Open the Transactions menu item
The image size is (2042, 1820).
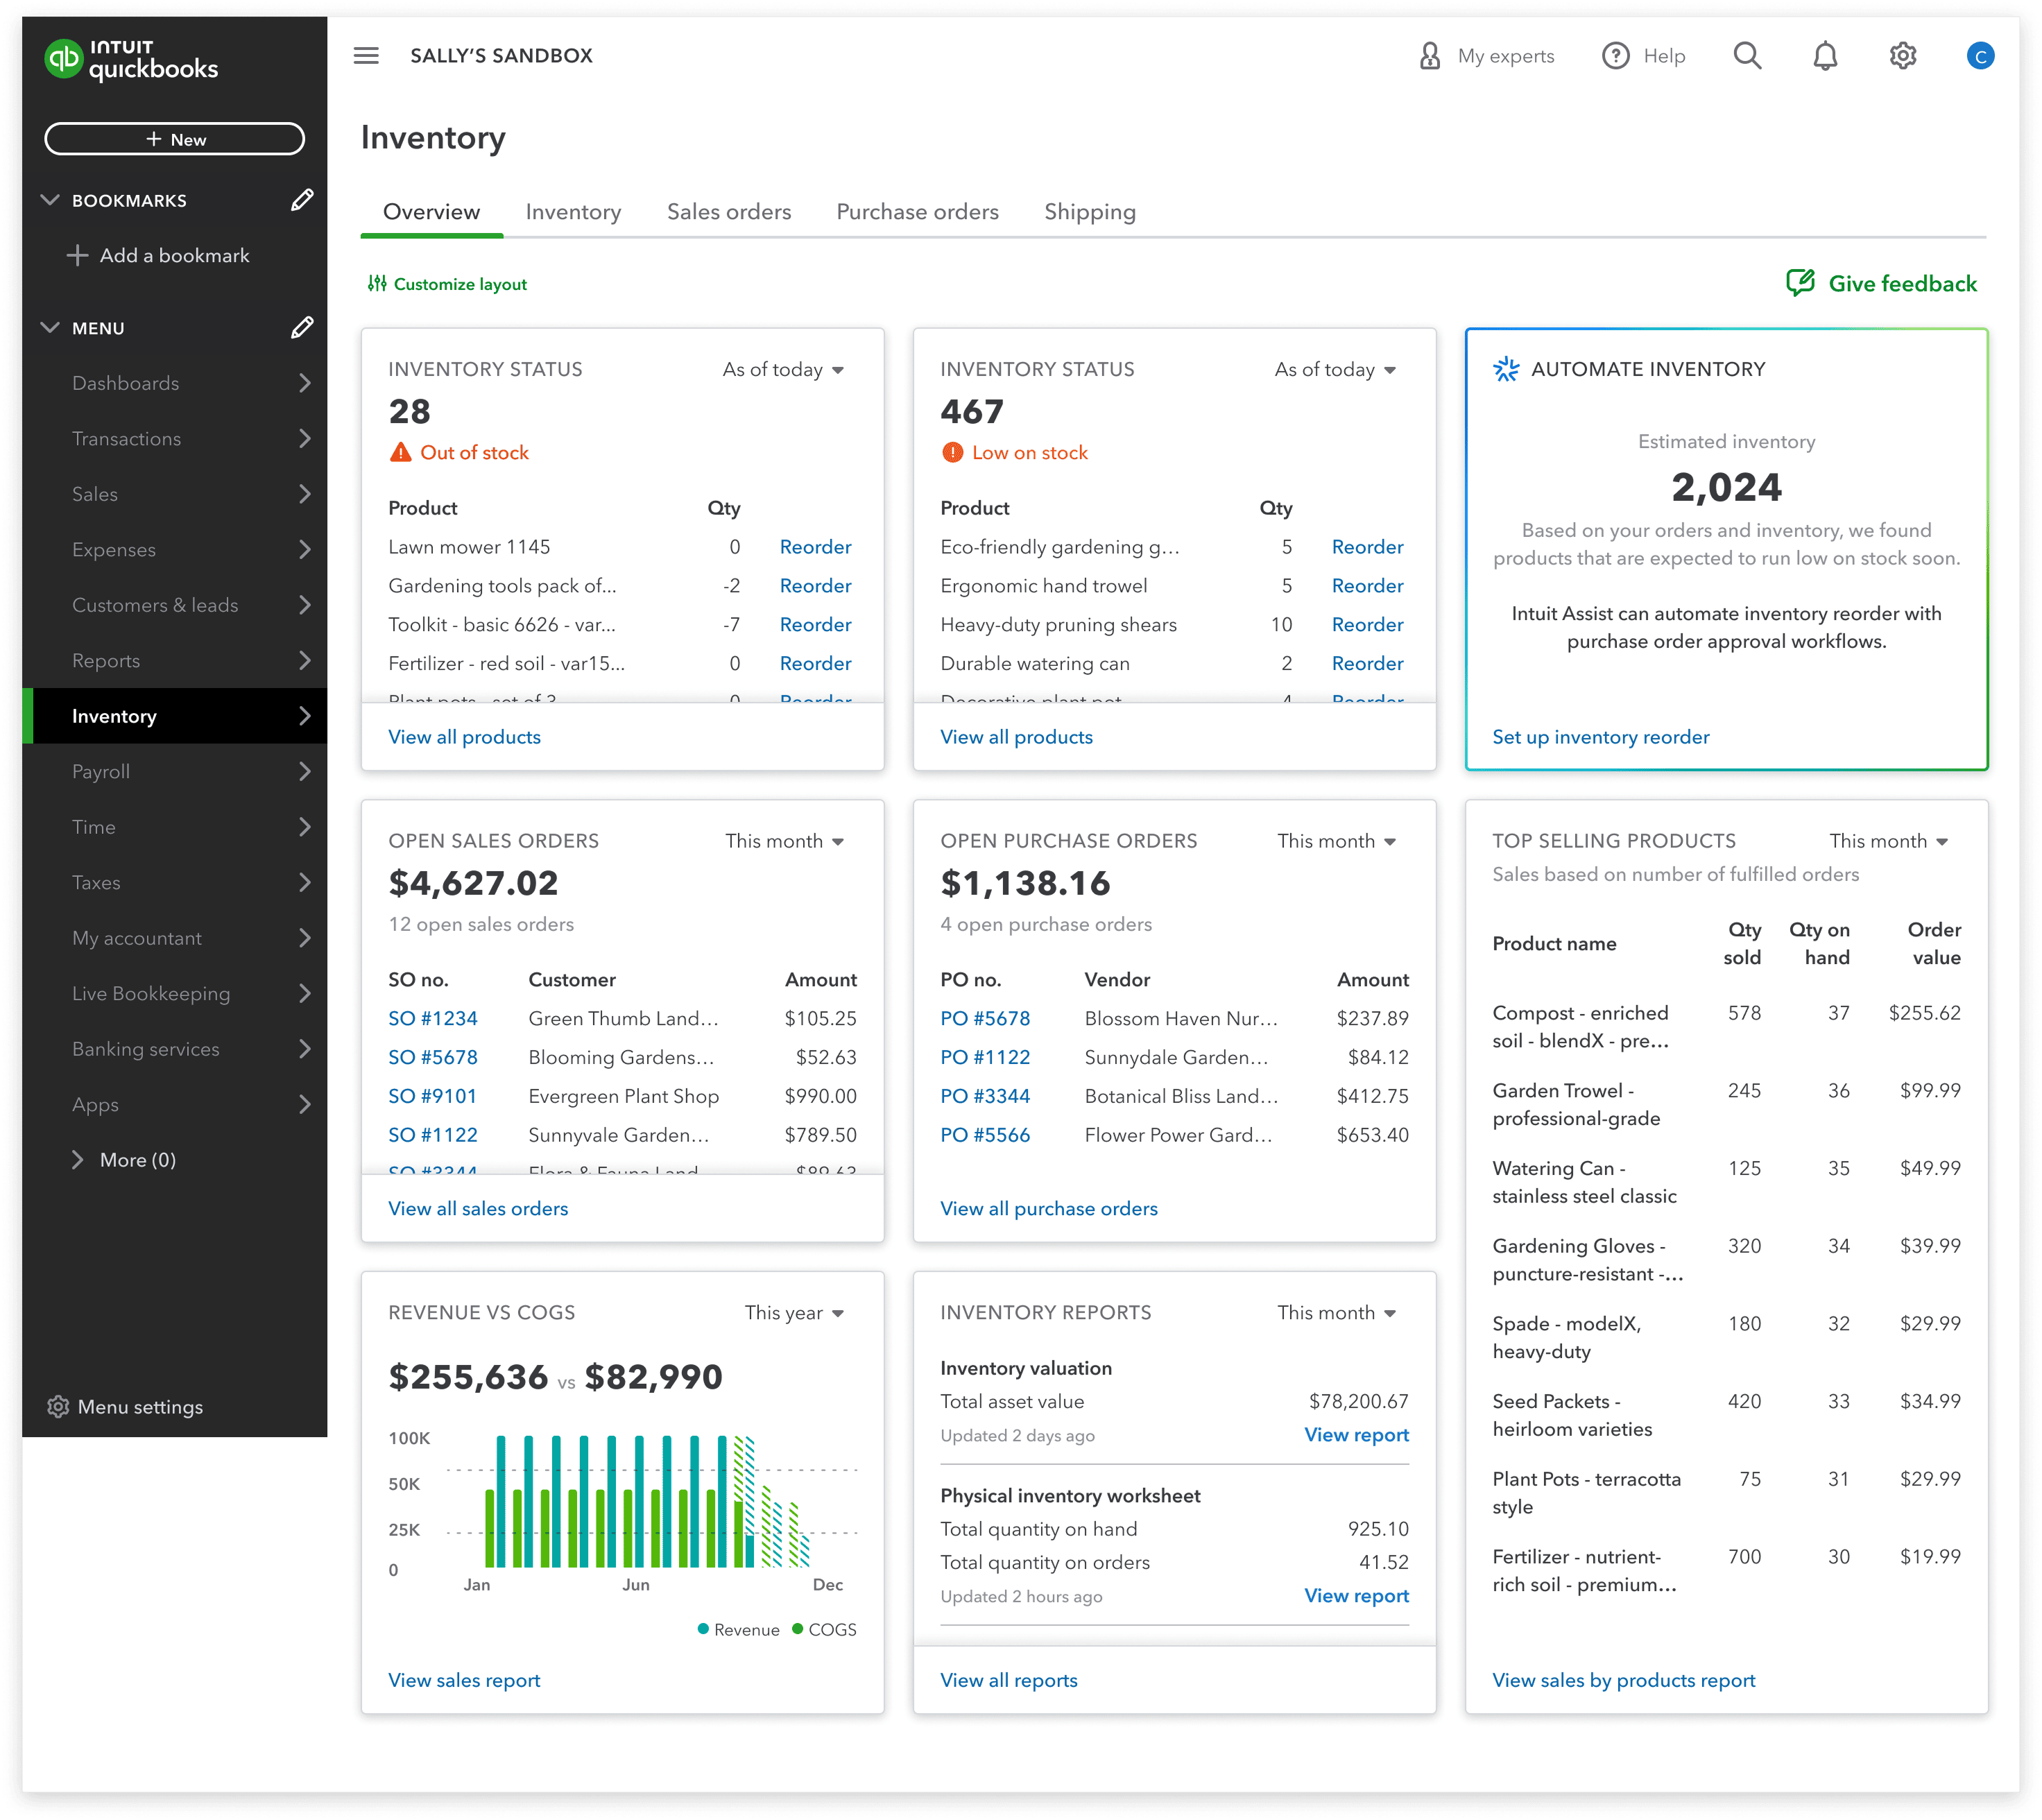(x=175, y=438)
